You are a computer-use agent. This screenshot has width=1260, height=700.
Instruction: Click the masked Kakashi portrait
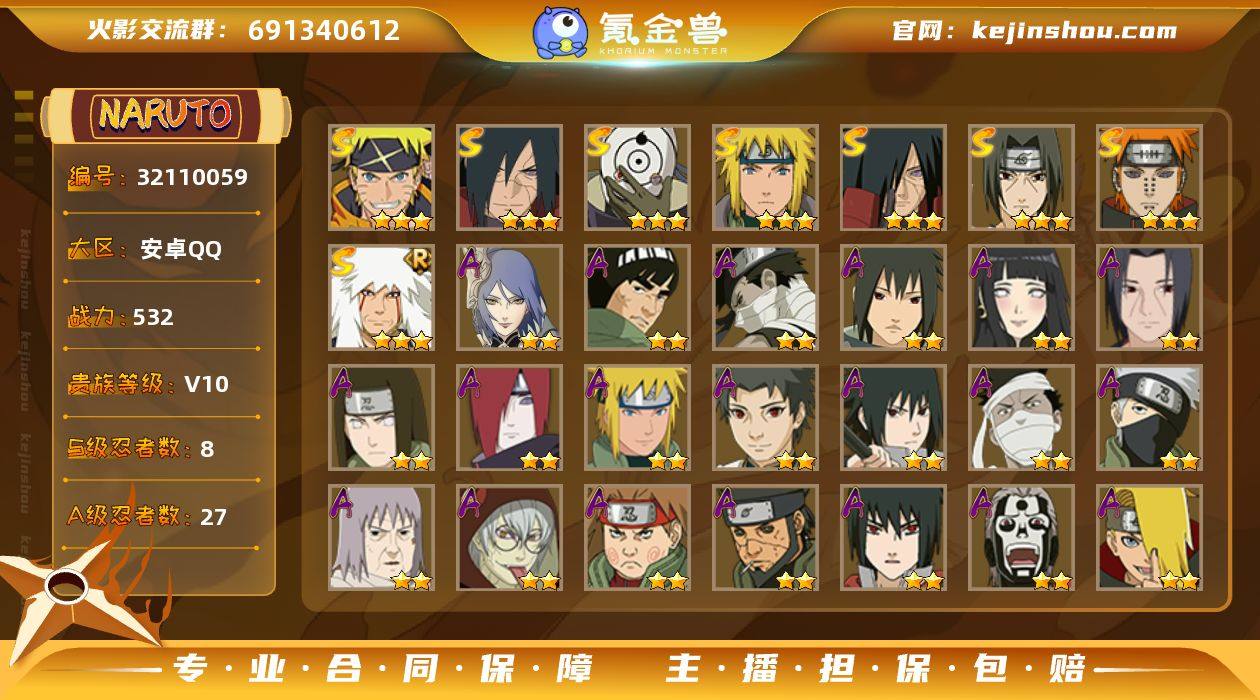1149,418
